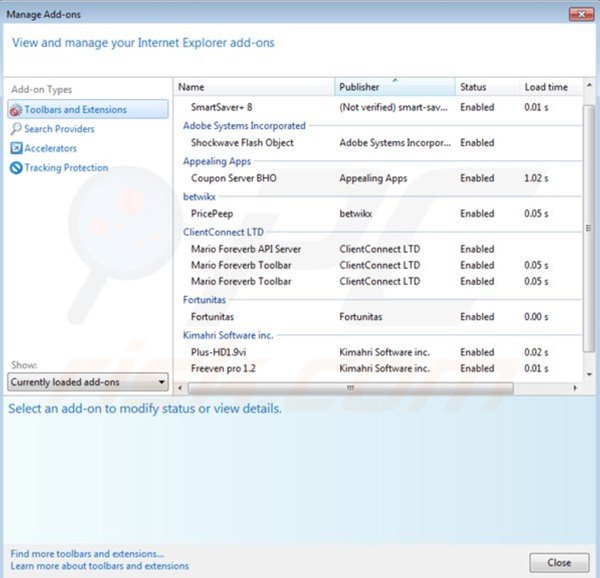Click the Adobe Systems Incorpor... publisher cell
This screenshot has width=600, height=578.
point(395,143)
